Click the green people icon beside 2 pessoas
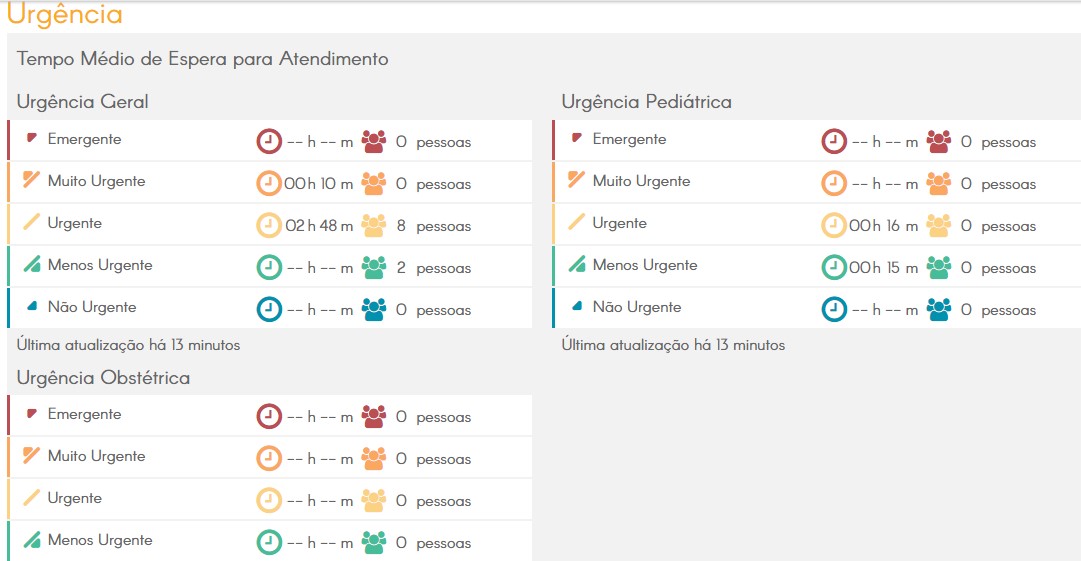 [x=374, y=267]
